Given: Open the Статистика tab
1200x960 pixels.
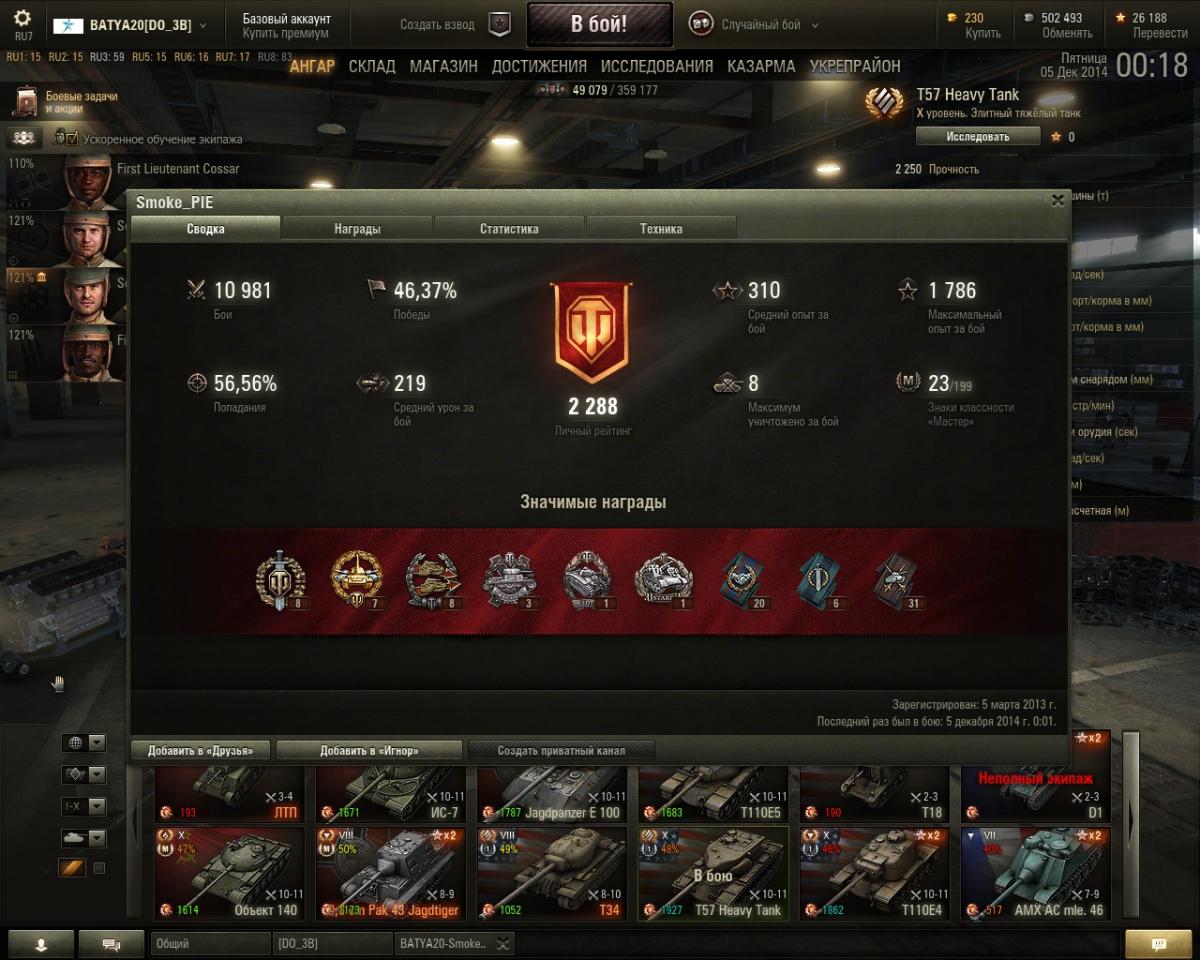Looking at the screenshot, I should click(509, 229).
